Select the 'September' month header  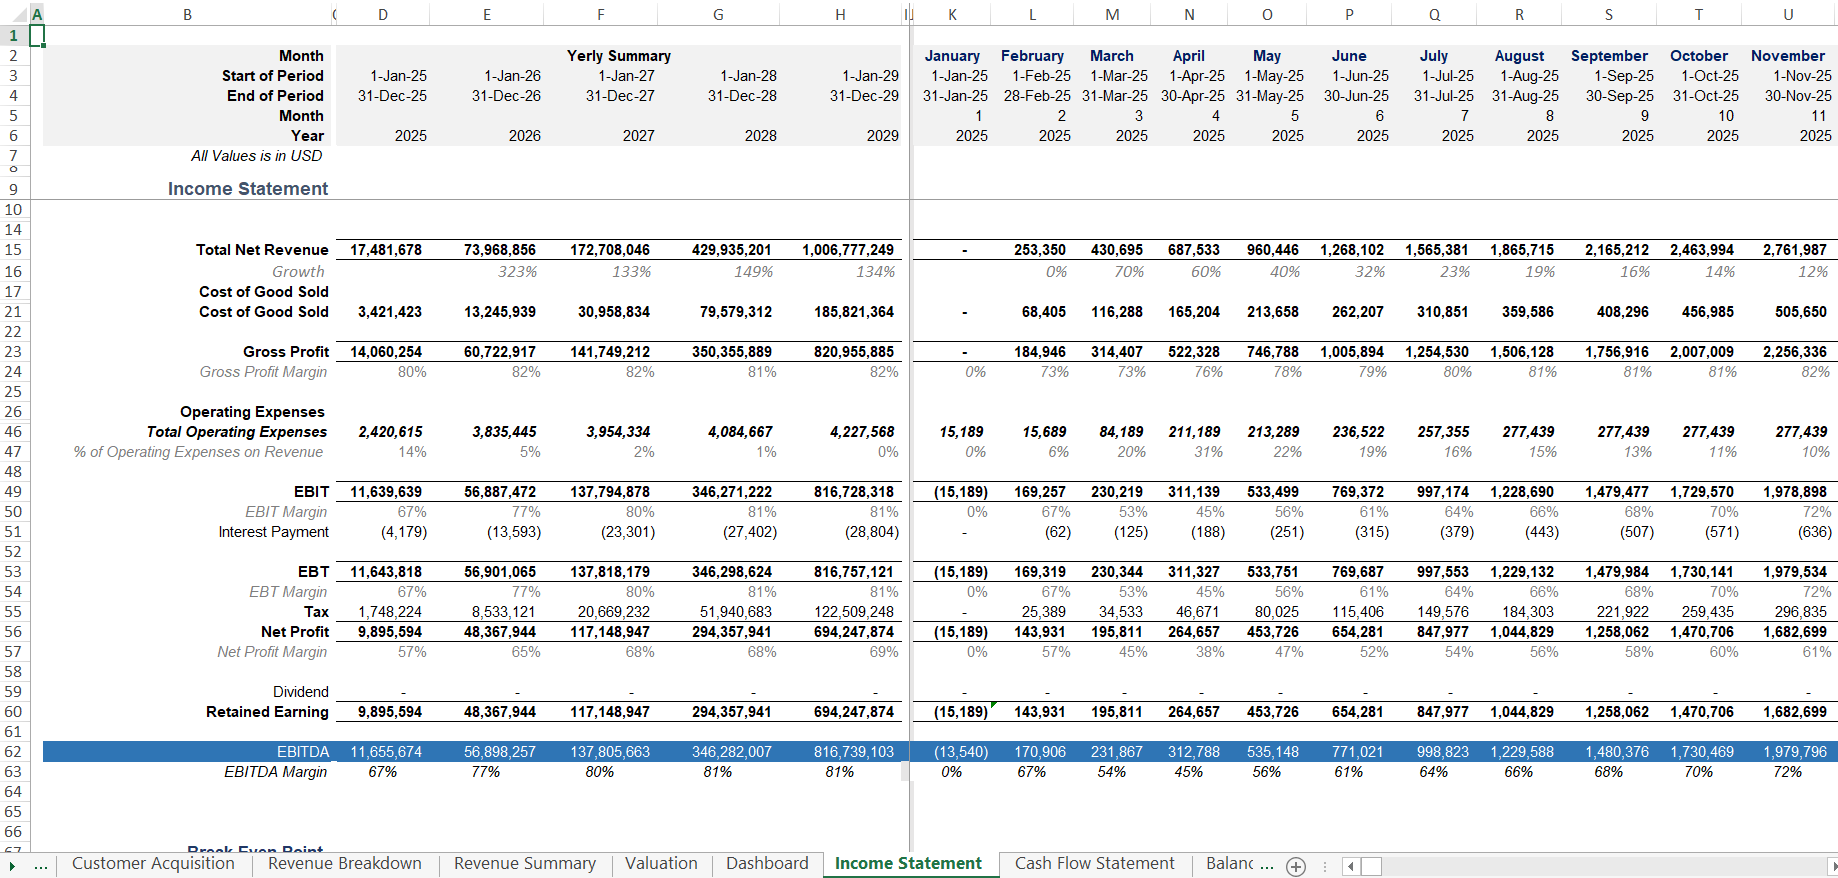pos(1609,56)
